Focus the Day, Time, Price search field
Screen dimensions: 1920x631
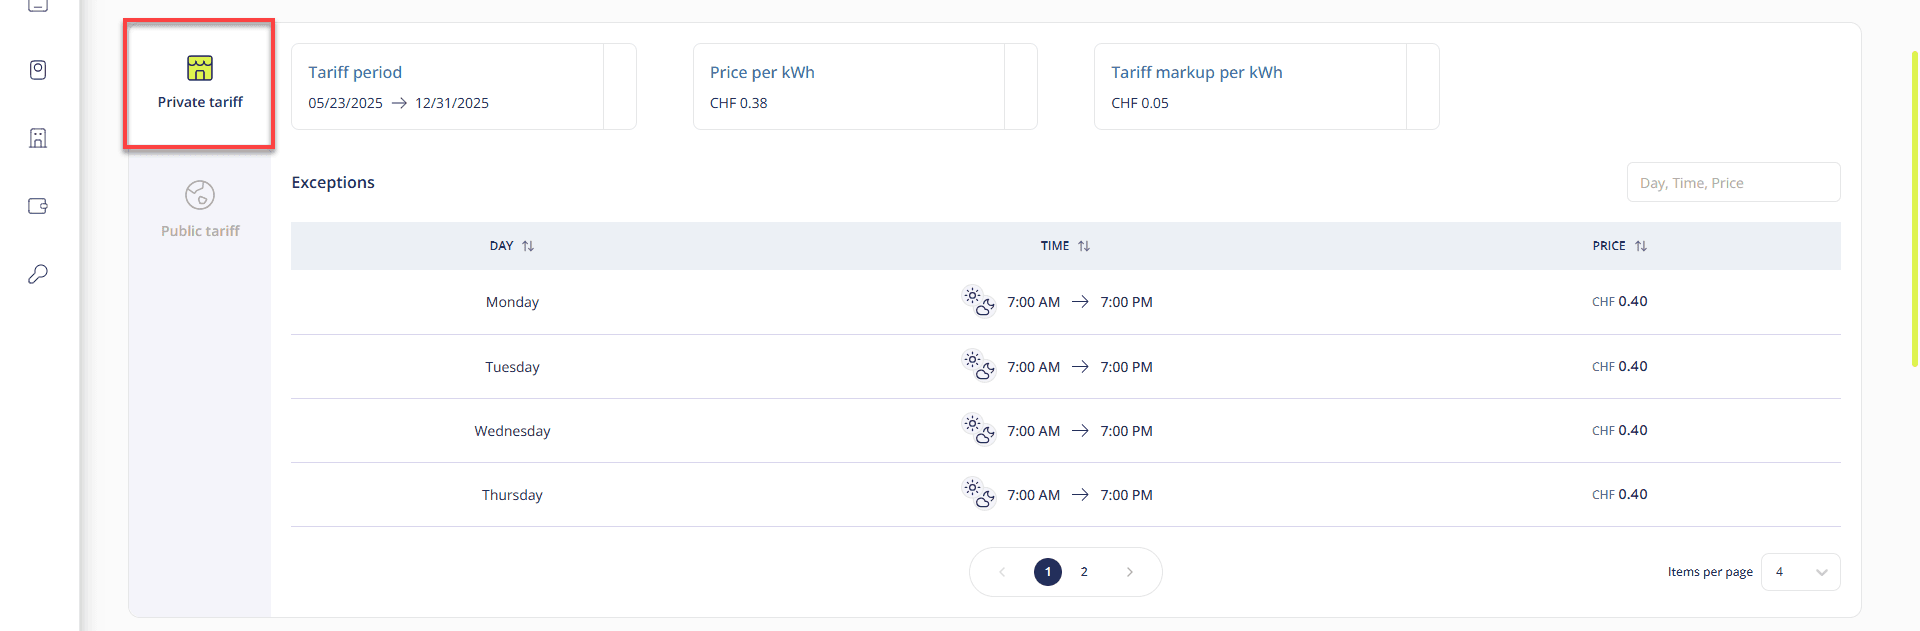(1733, 183)
